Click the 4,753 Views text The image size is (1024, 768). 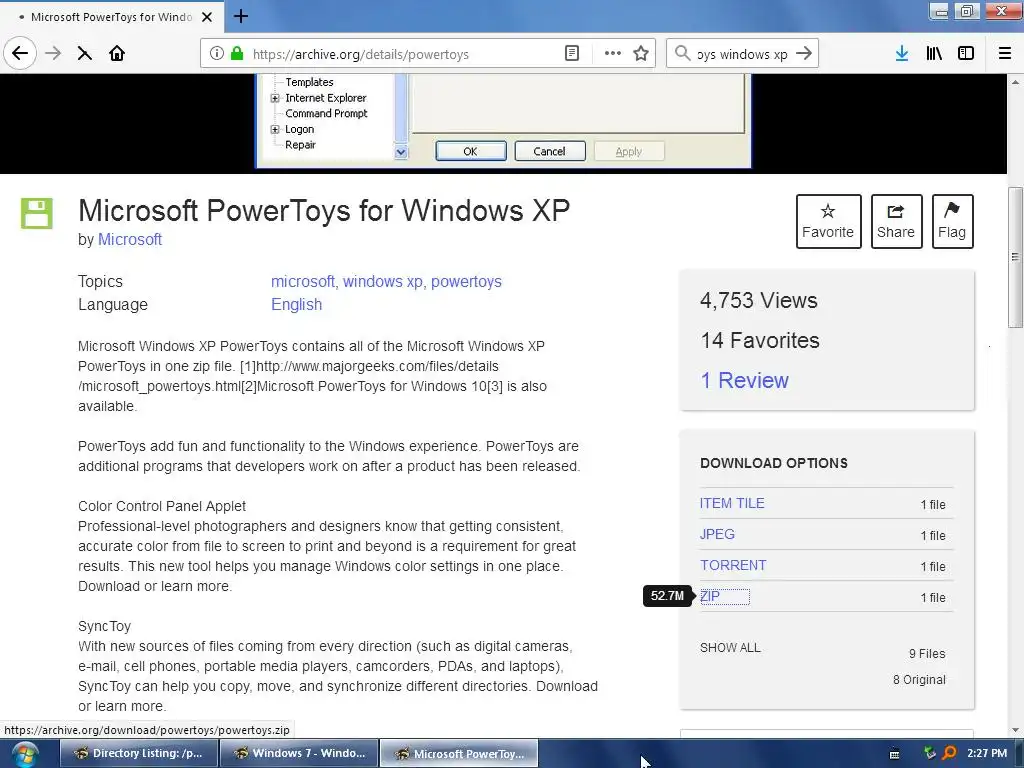759,300
